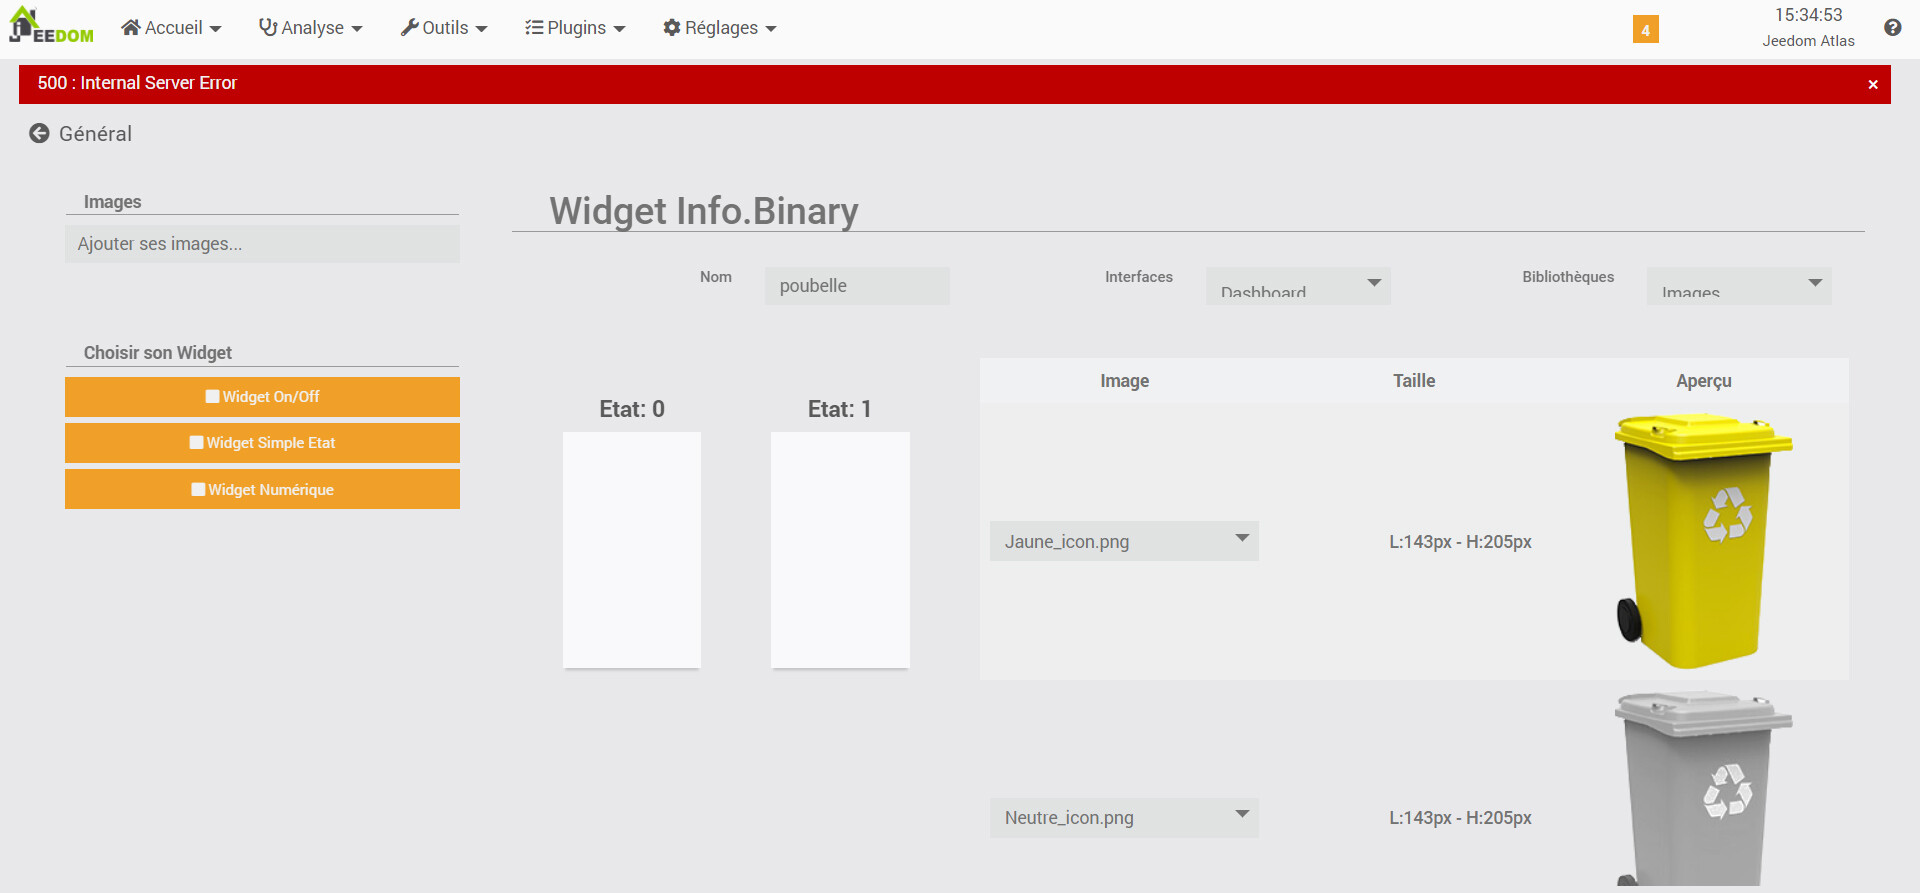Select the Widget Simple Etat option
1920x893 pixels.
click(262, 443)
